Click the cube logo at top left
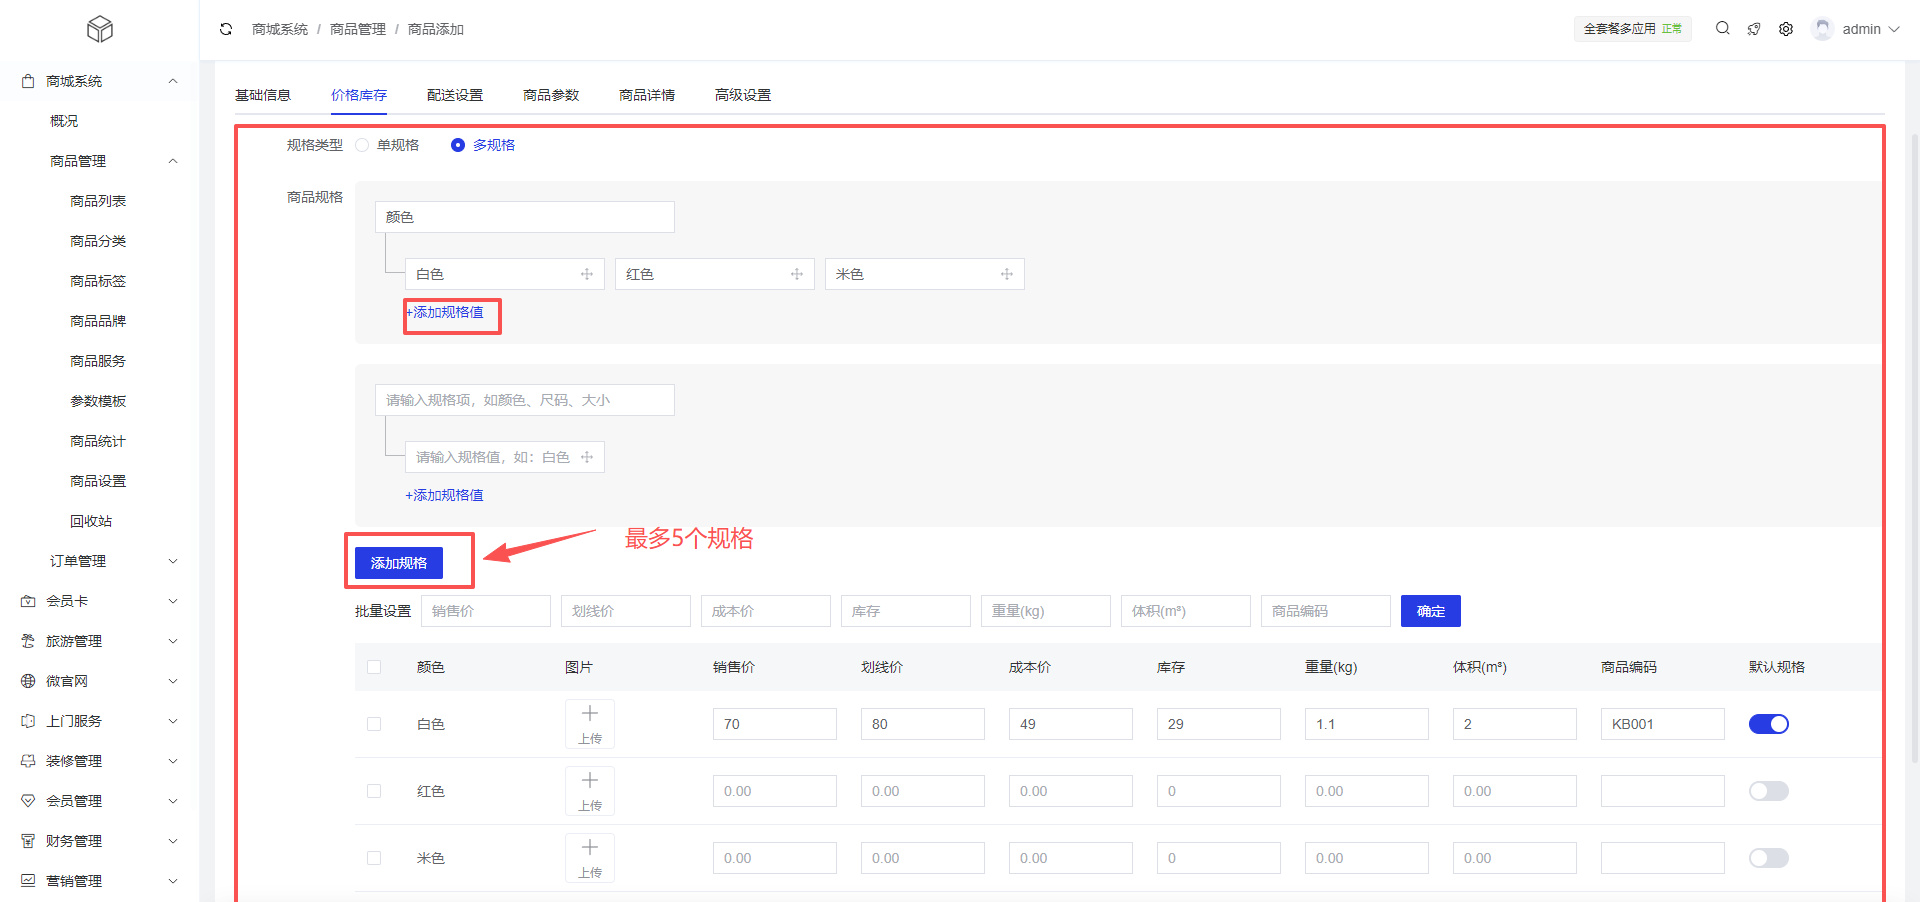The width and height of the screenshot is (1920, 902). (x=100, y=29)
